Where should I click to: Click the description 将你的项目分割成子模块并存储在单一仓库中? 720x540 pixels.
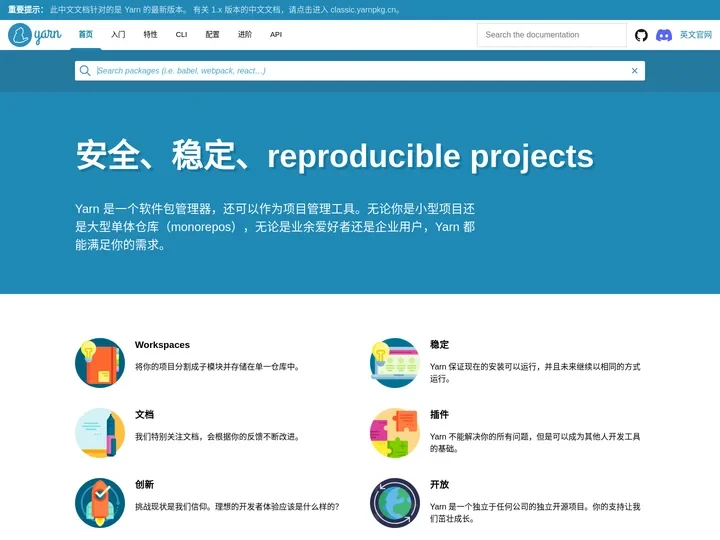(218, 367)
